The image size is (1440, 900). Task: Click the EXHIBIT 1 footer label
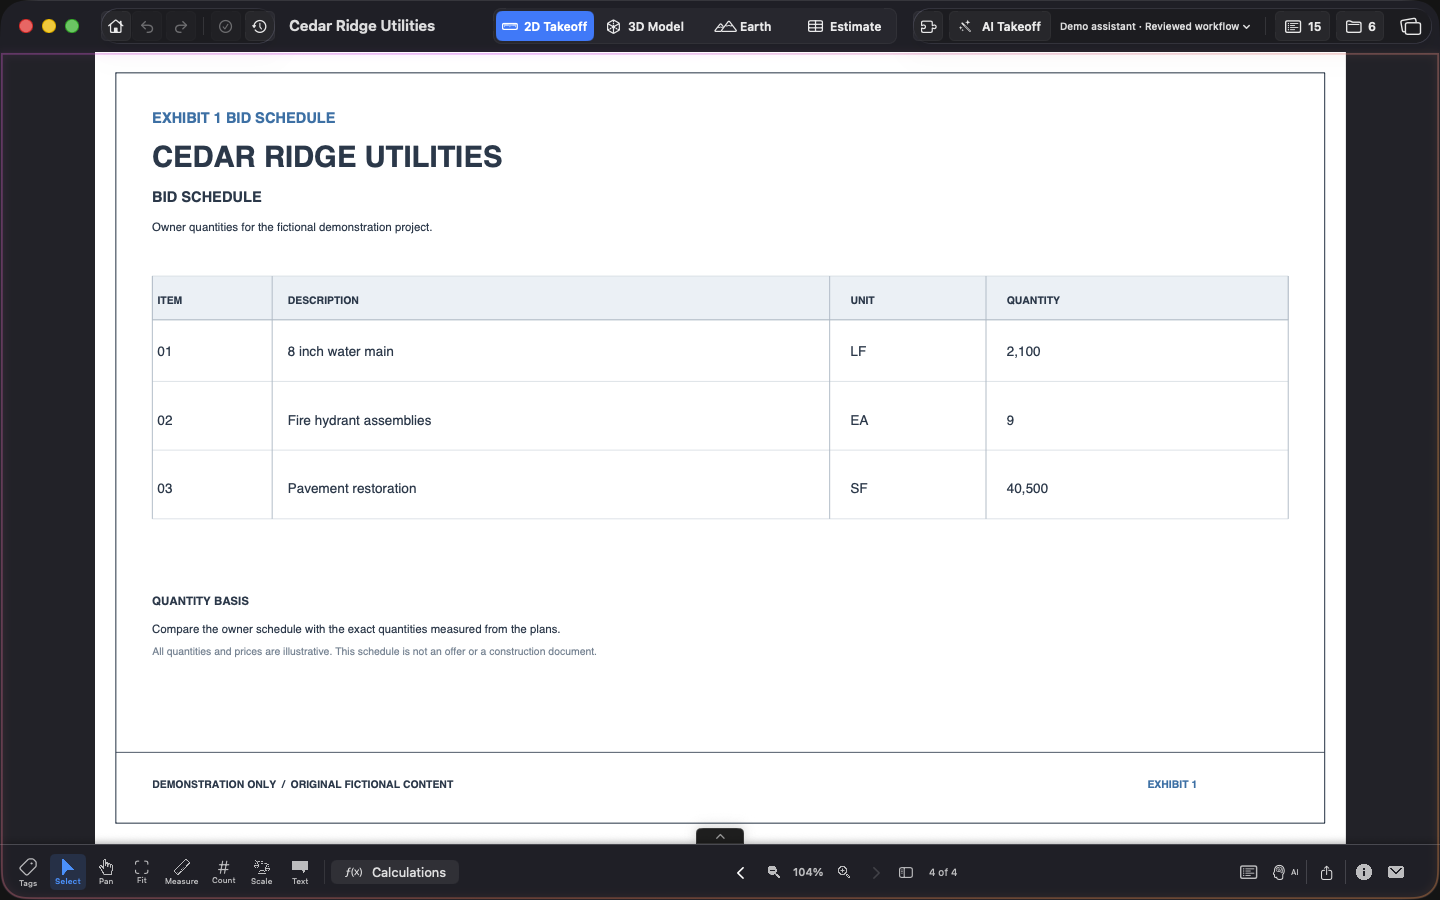[1172, 785]
